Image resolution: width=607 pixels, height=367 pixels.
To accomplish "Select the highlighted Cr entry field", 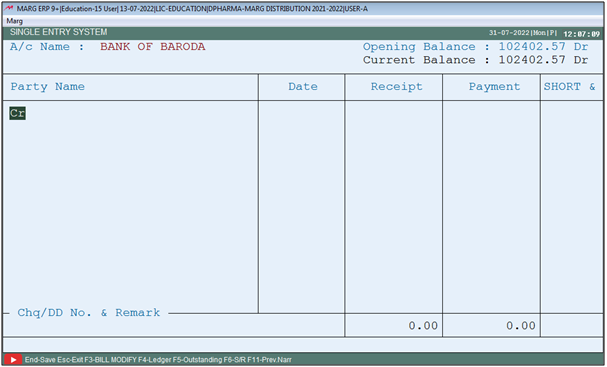I will point(17,113).
